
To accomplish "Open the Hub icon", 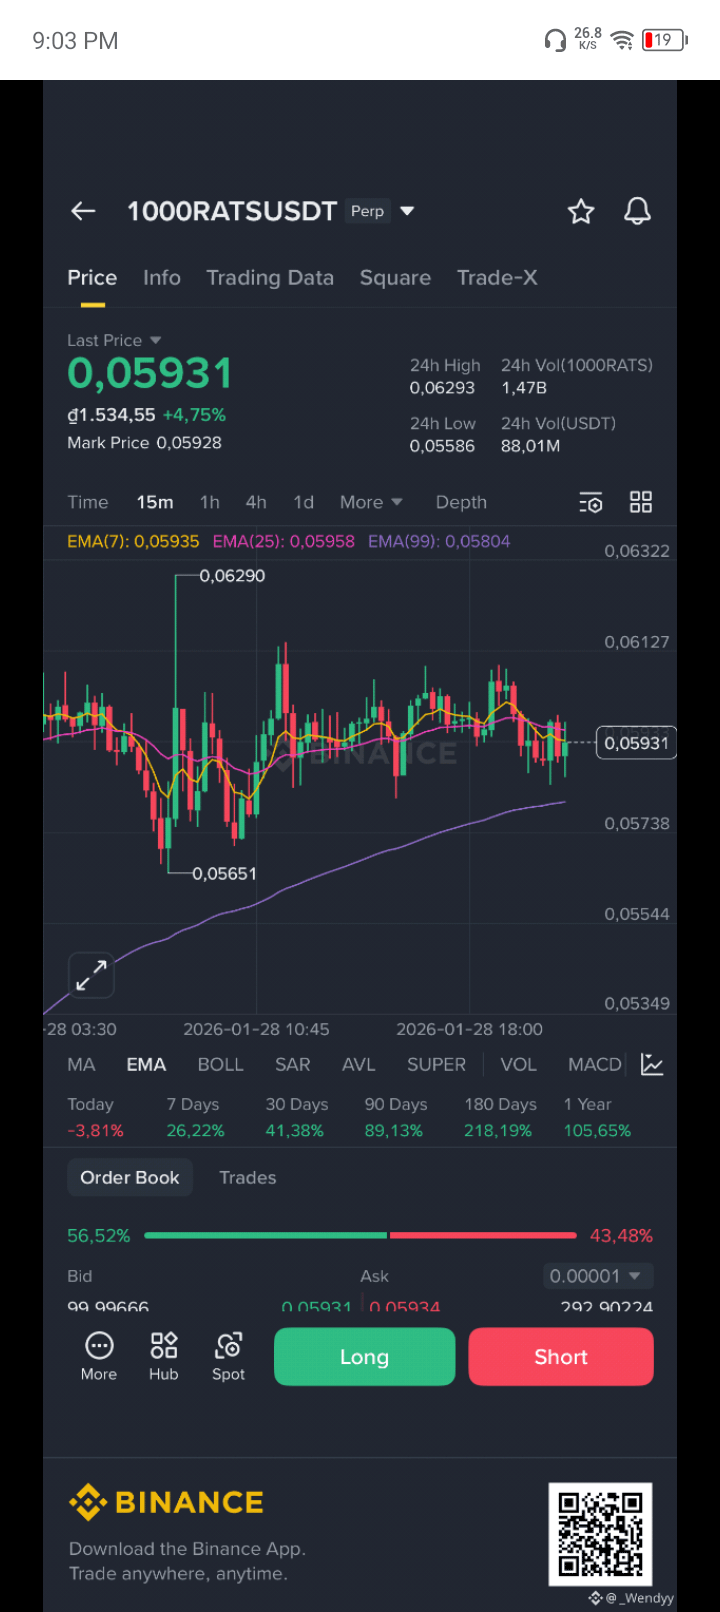I will [x=163, y=1357].
